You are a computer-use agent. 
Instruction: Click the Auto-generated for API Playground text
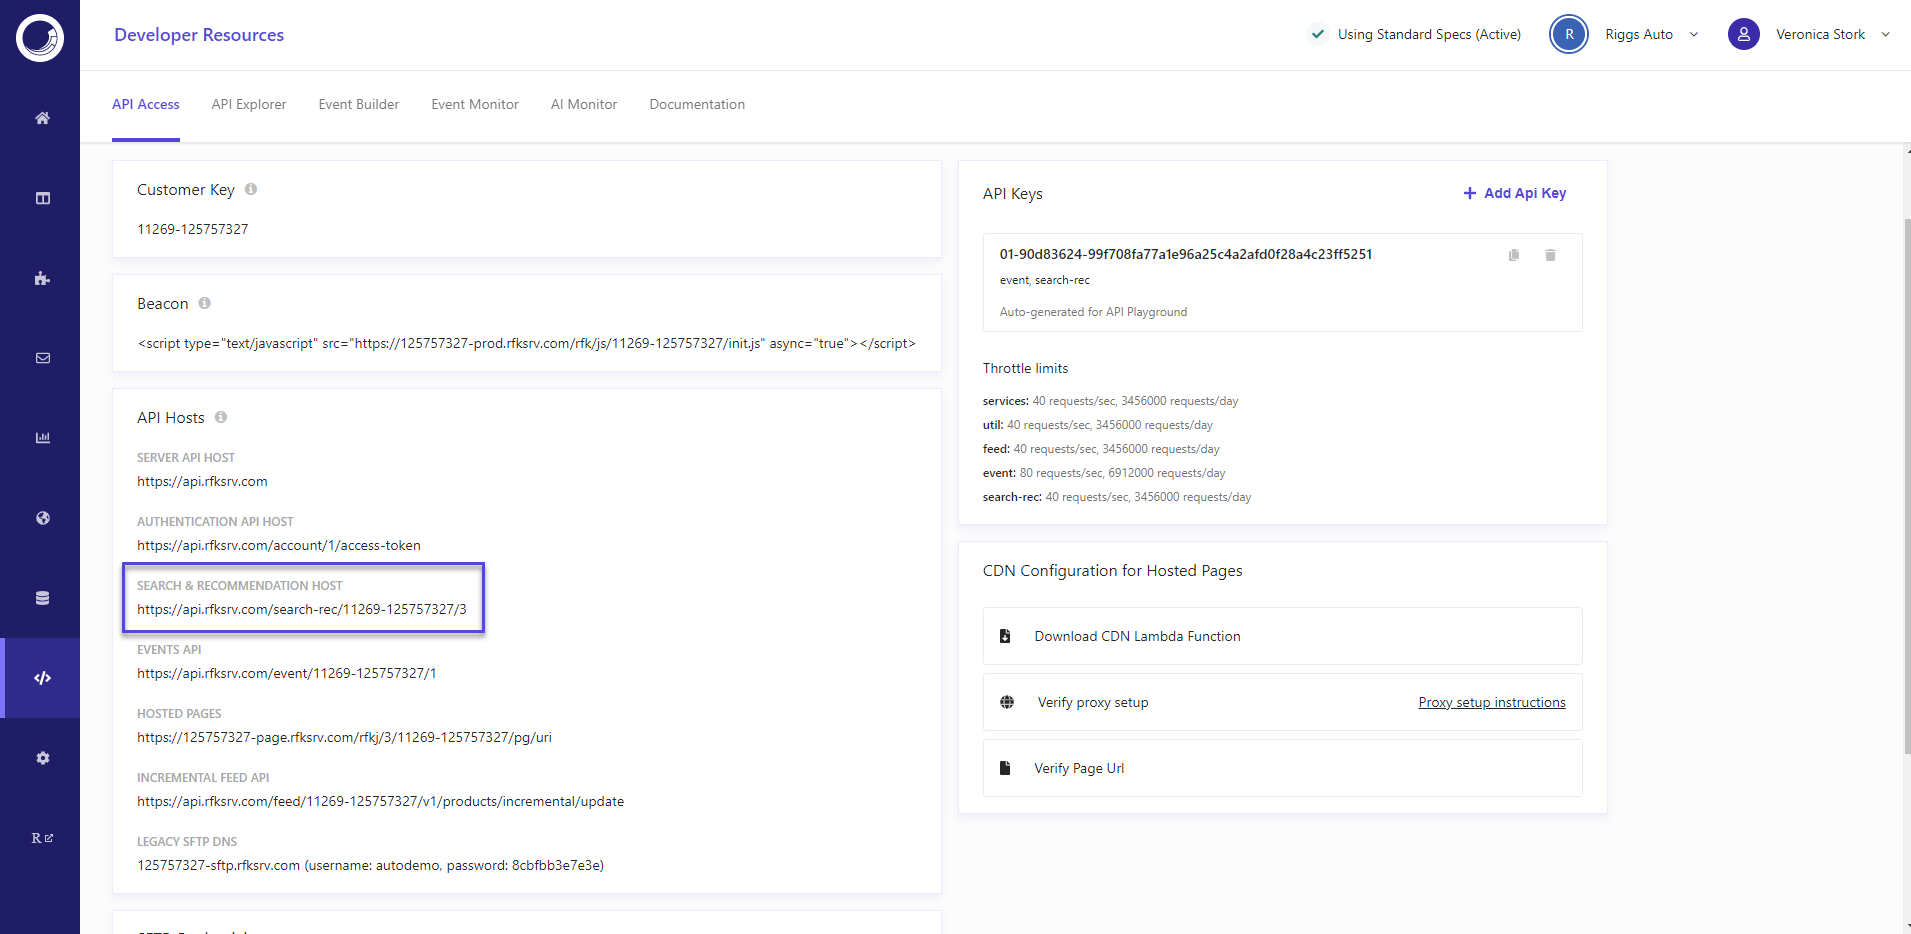click(x=1093, y=312)
